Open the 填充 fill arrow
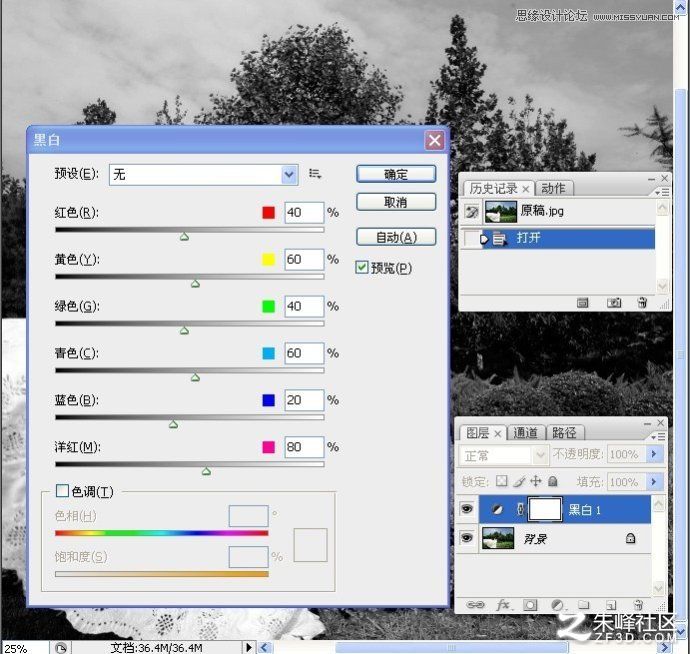Image resolution: width=690 pixels, height=654 pixels. [x=653, y=481]
